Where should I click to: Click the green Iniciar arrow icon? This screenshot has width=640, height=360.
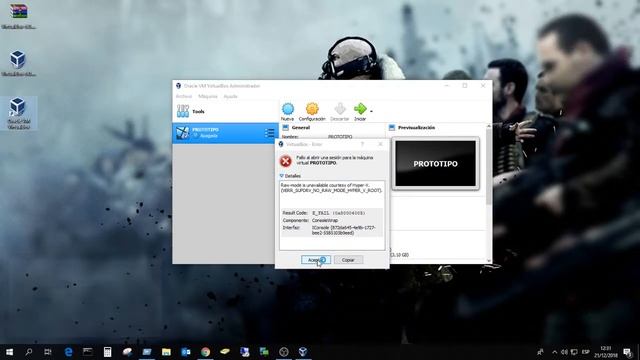click(360, 109)
